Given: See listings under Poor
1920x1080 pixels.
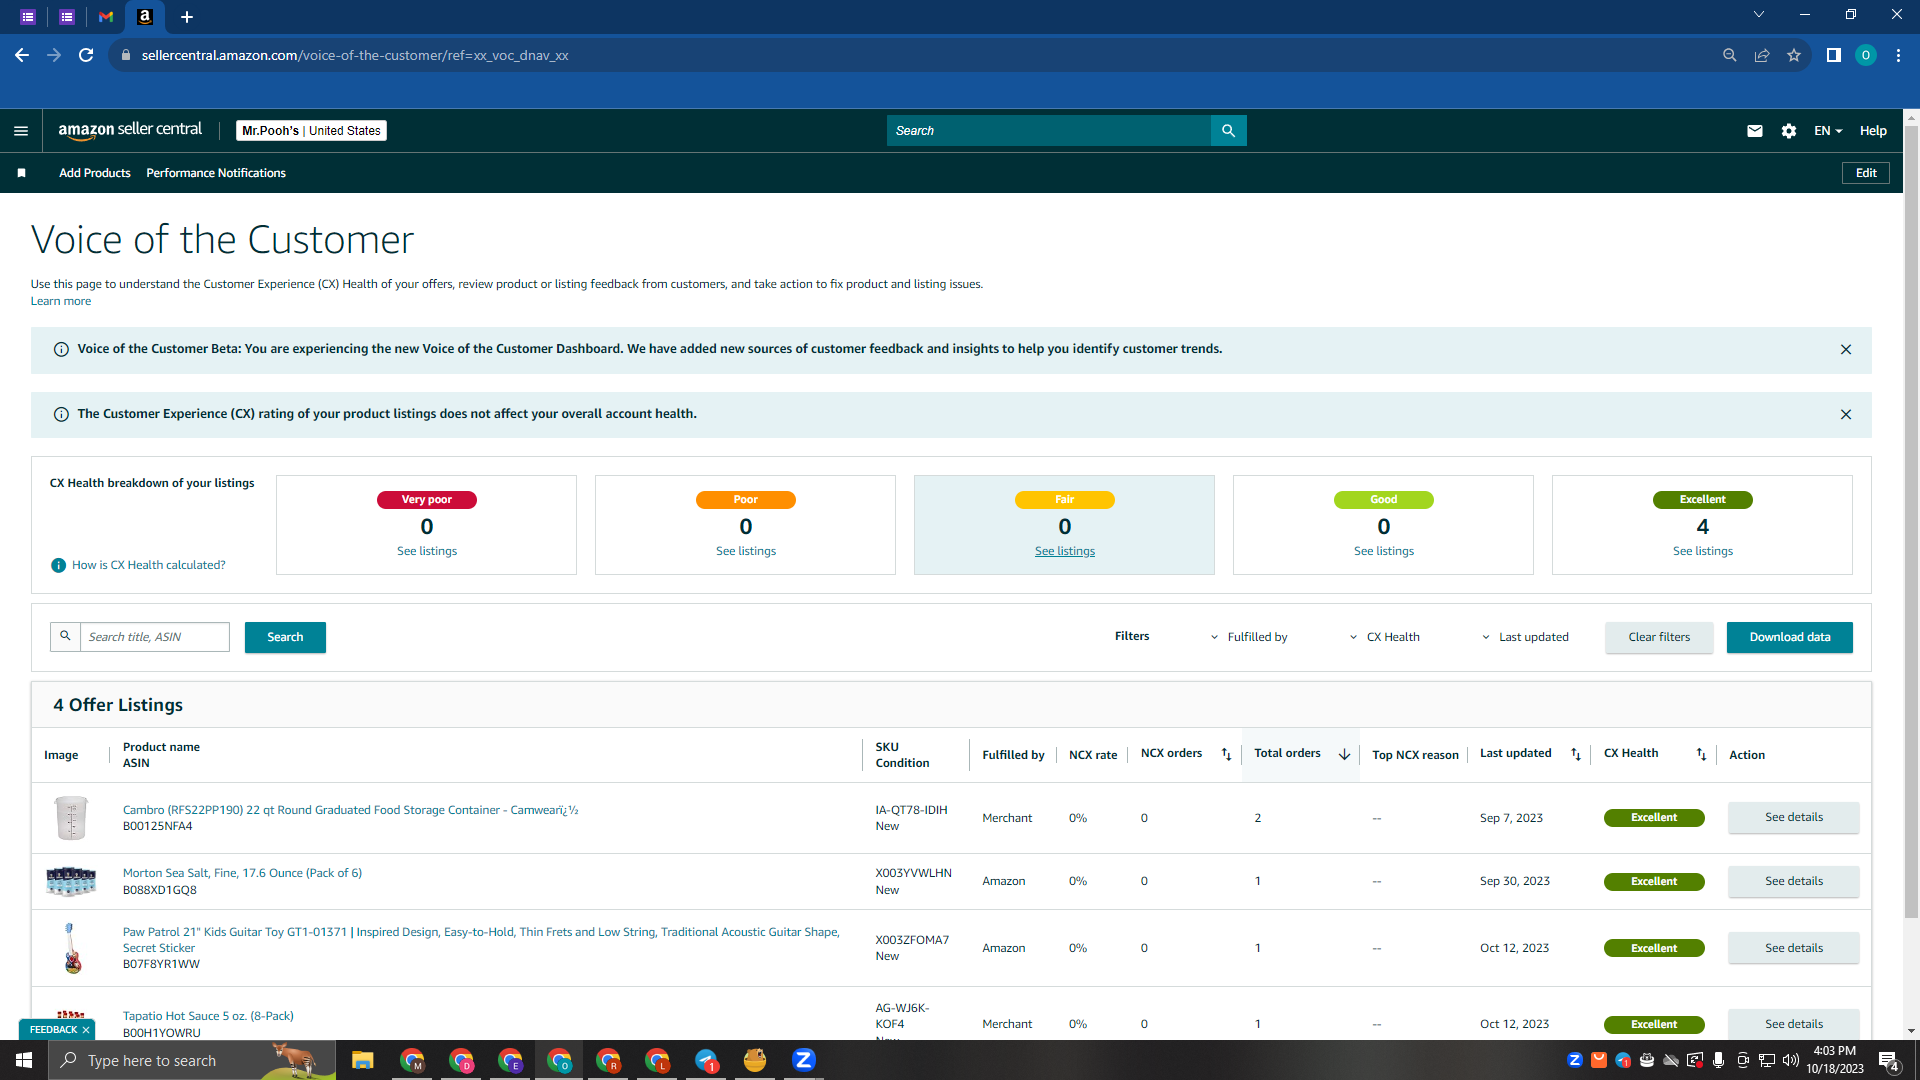Looking at the screenshot, I should (x=746, y=551).
